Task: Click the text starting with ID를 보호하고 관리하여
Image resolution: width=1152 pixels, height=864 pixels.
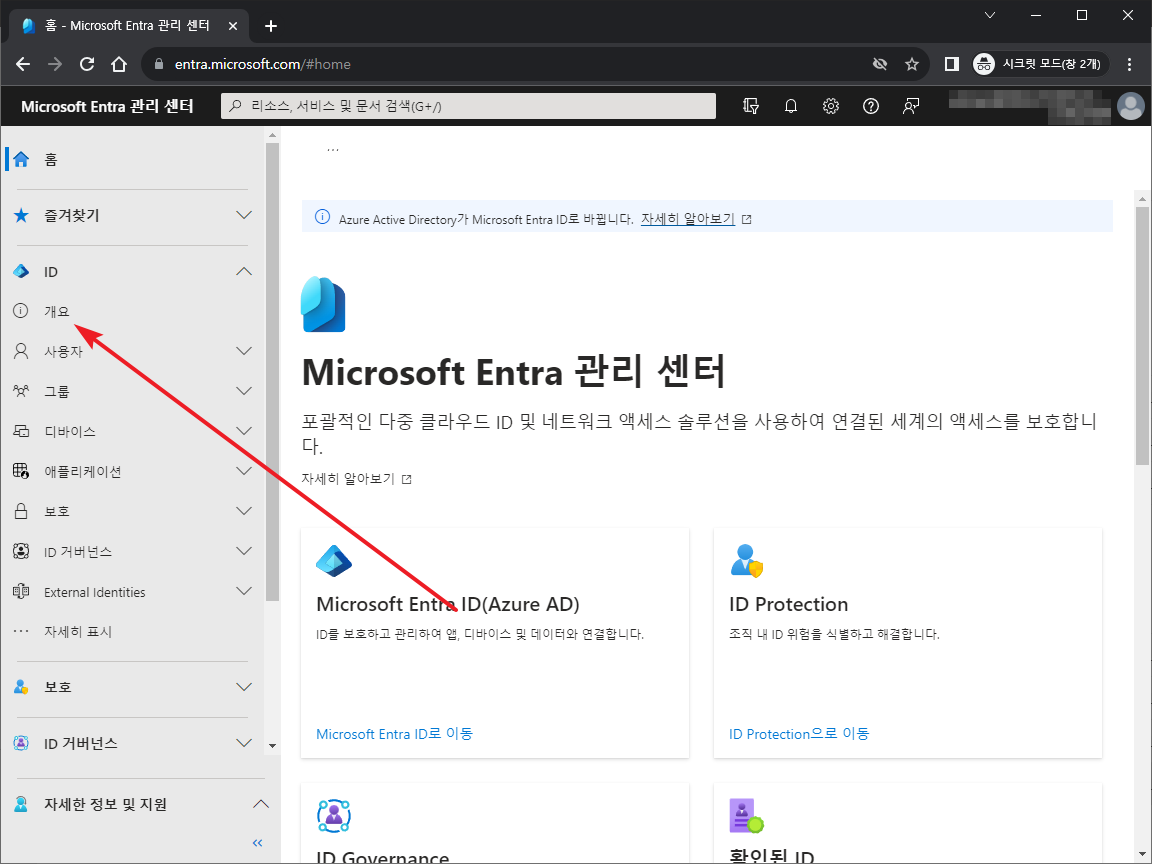Action: click(x=480, y=634)
